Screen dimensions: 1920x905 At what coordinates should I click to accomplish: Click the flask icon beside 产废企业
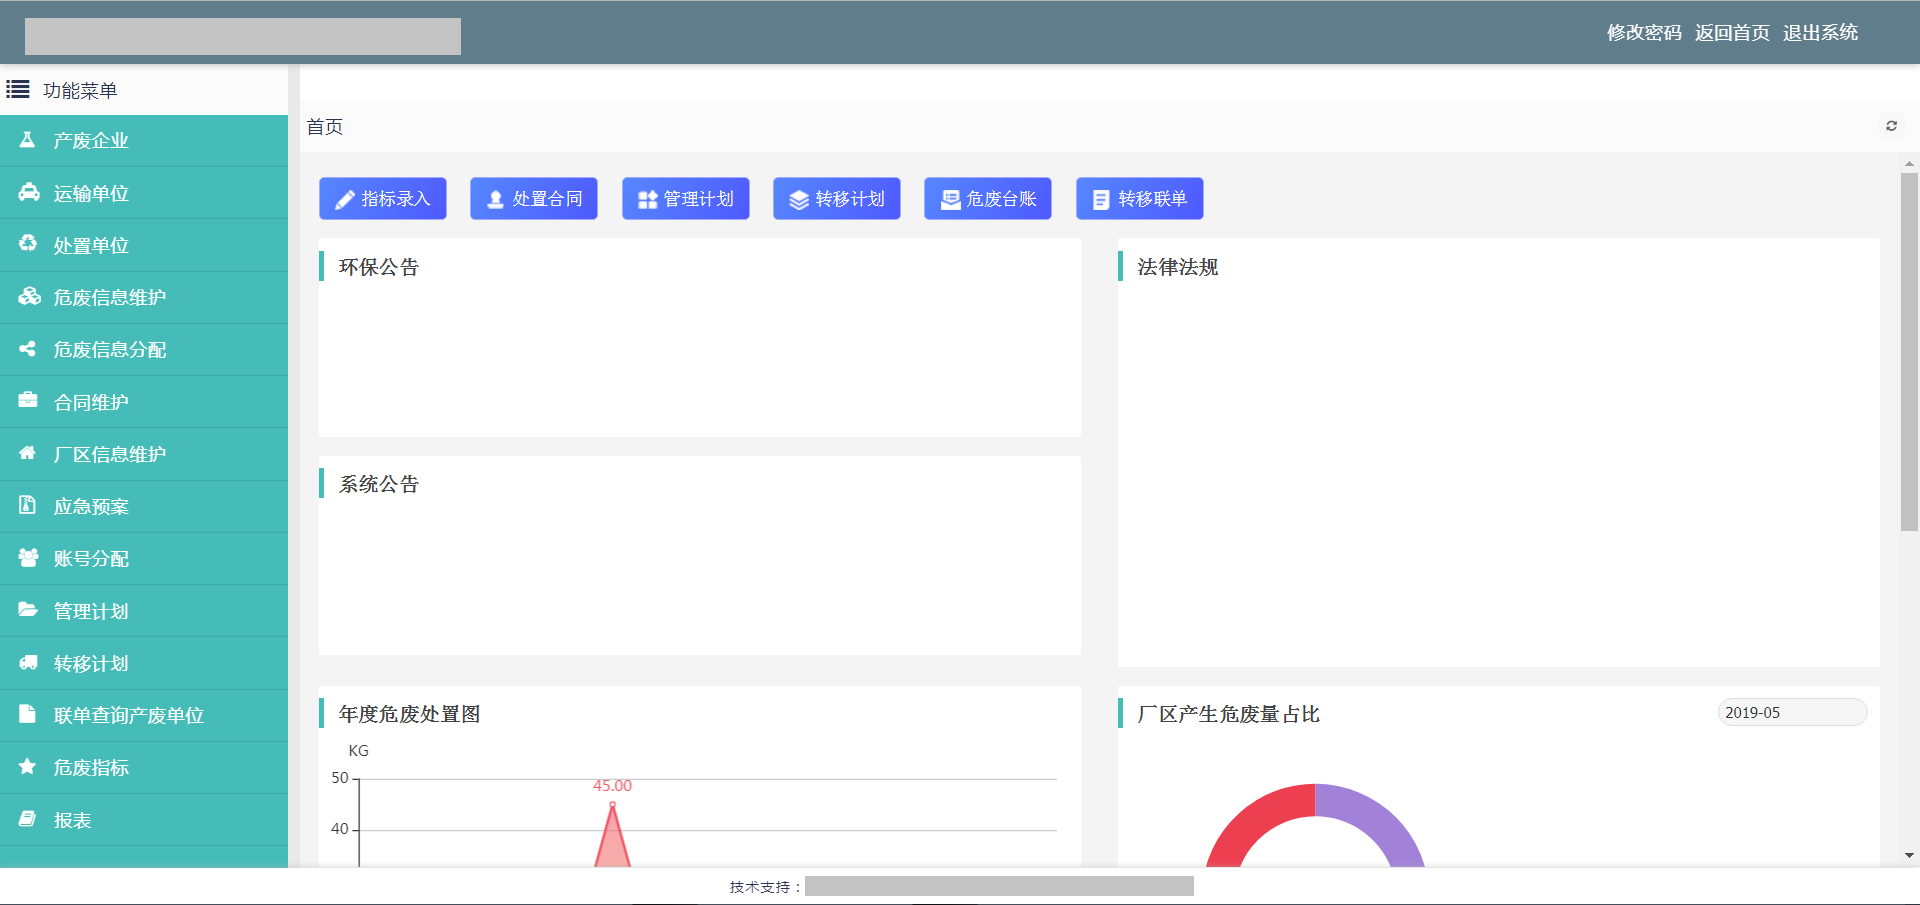point(27,140)
